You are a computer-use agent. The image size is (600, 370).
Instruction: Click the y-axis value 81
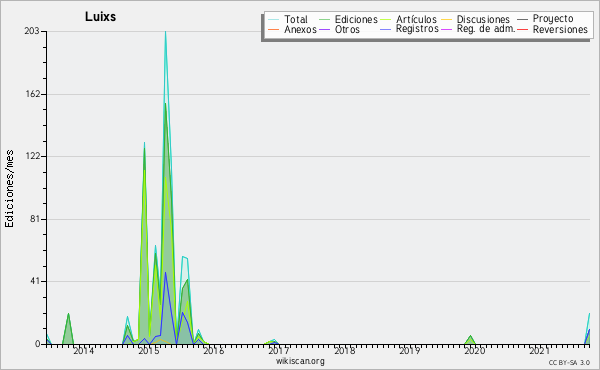point(35,219)
